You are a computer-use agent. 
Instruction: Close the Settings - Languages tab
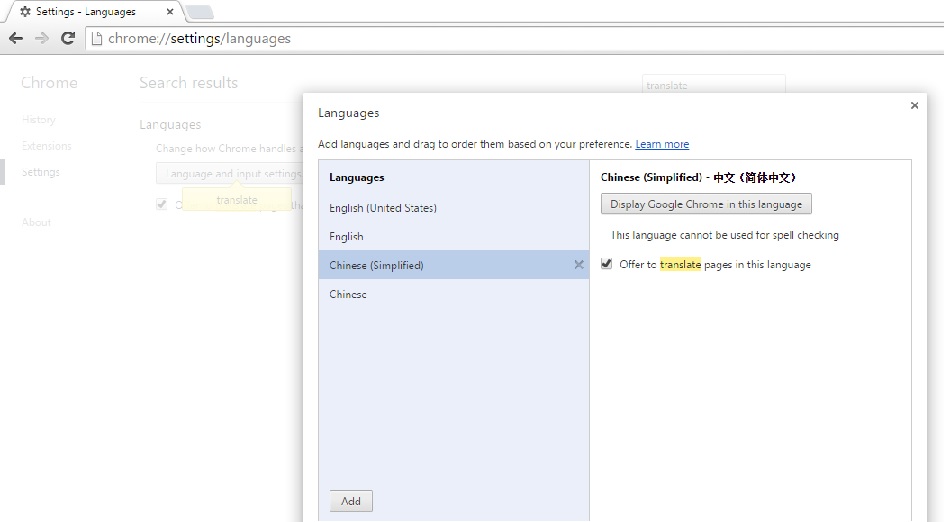pyautogui.click(x=170, y=11)
